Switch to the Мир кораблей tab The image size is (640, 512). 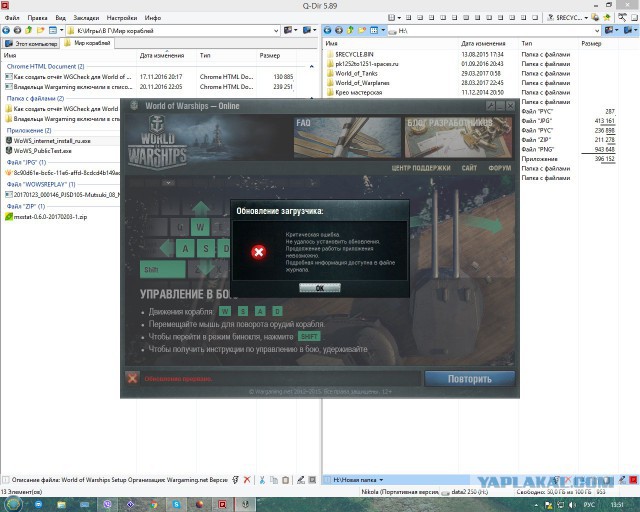pyautogui.click(x=87, y=43)
